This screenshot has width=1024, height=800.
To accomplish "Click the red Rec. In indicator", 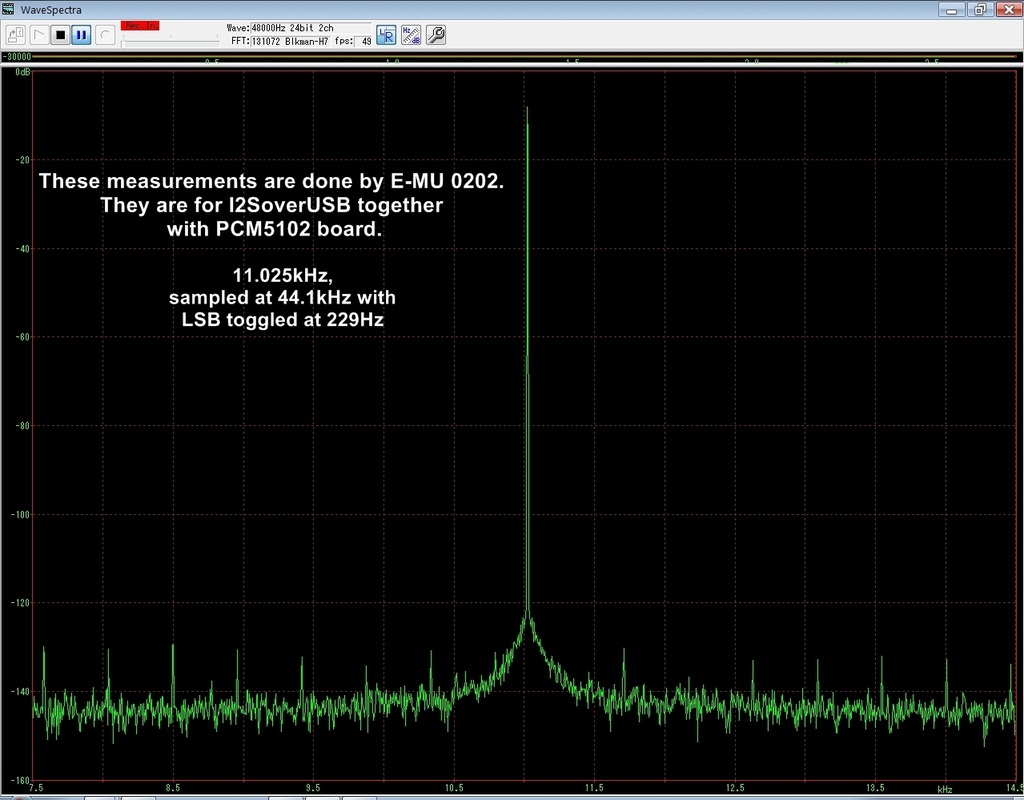I will pos(139,25).
